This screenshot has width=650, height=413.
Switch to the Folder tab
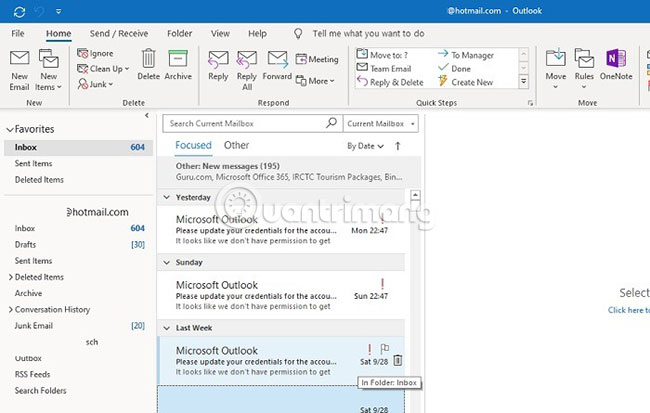click(x=179, y=34)
